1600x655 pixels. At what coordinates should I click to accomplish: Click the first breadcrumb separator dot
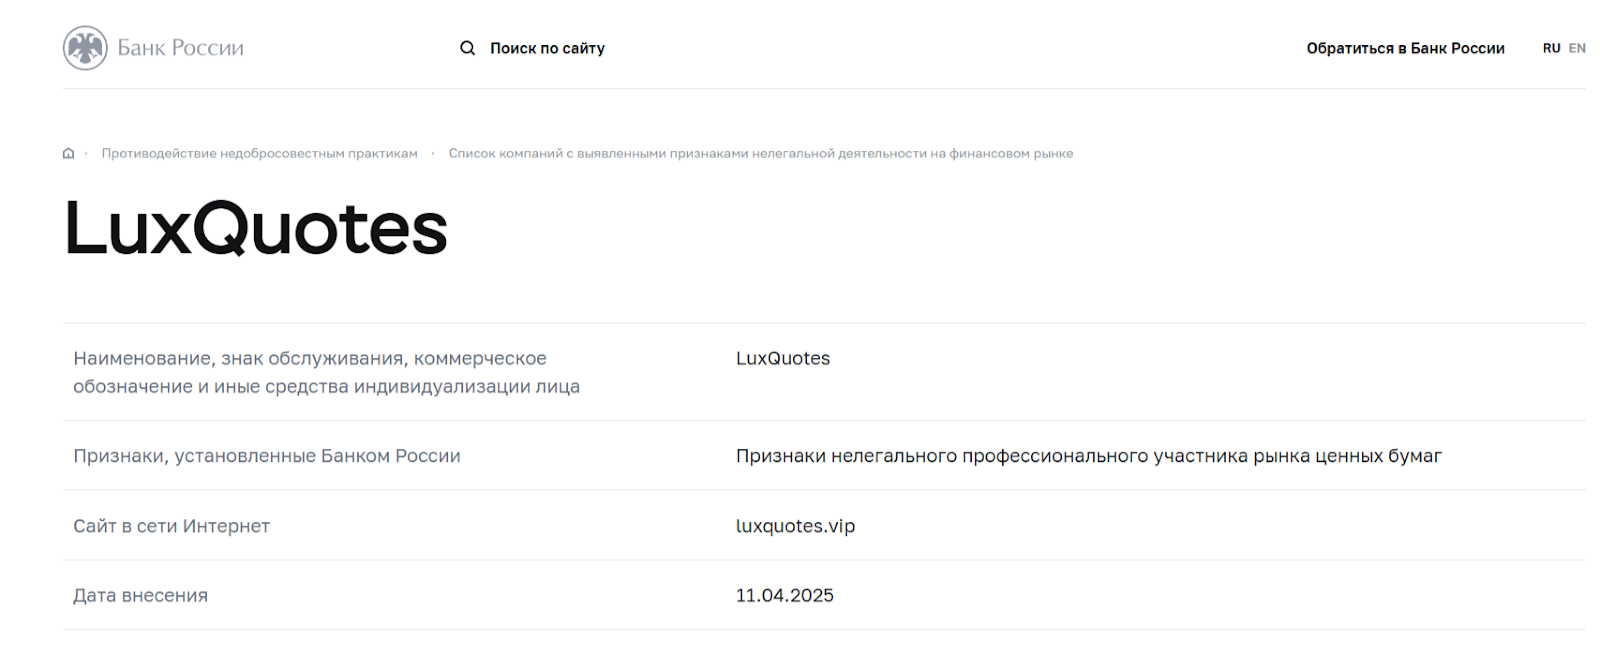tap(87, 153)
